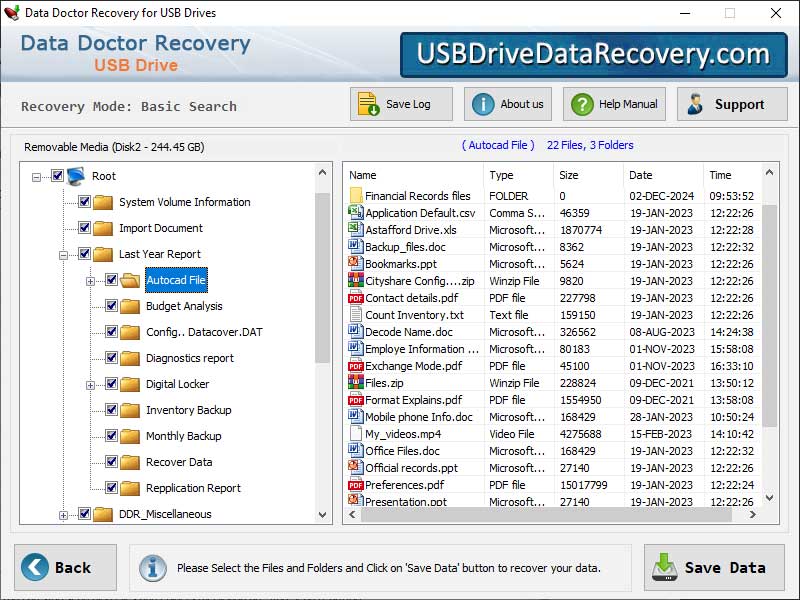Expand the Digital Locker node
Image resolution: width=800 pixels, height=600 pixels.
(90, 383)
